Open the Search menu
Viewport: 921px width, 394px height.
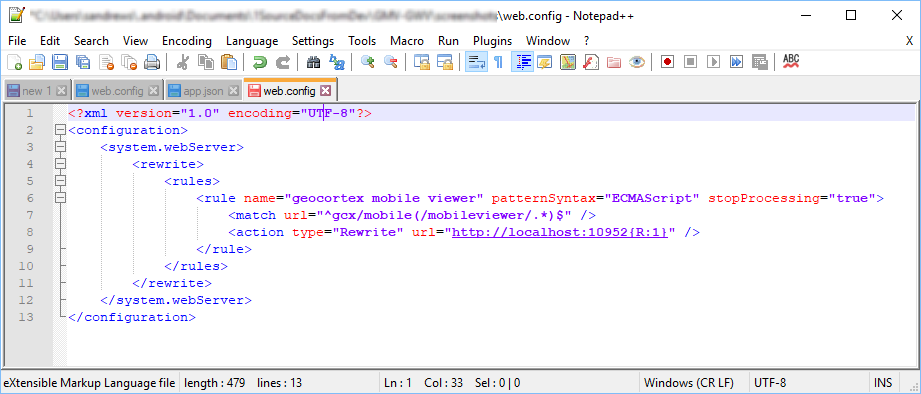(91, 41)
